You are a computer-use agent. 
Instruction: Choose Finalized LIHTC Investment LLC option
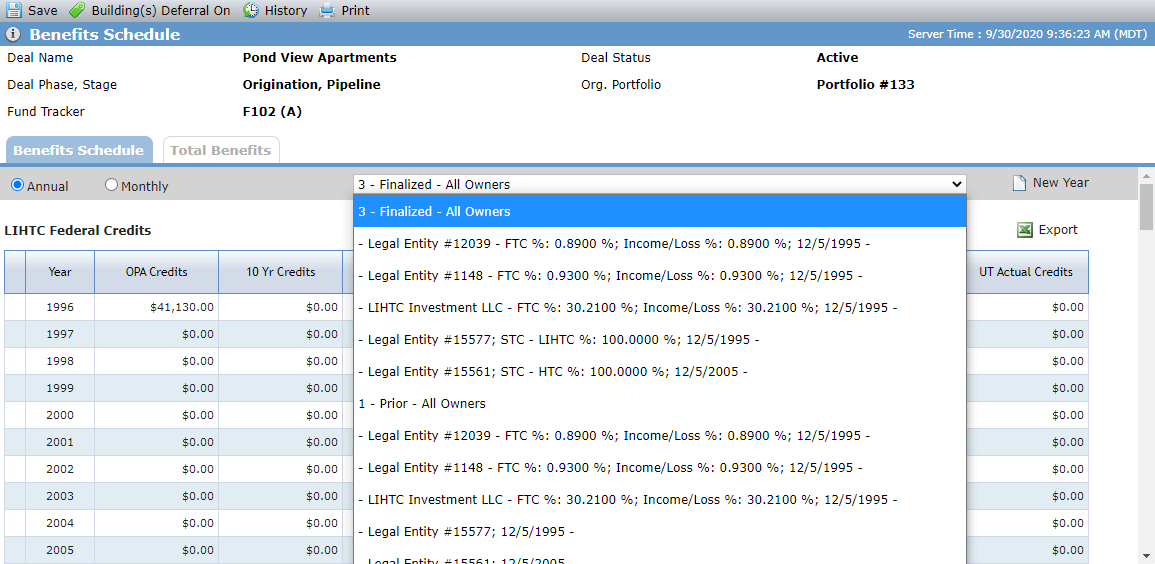tap(660, 308)
